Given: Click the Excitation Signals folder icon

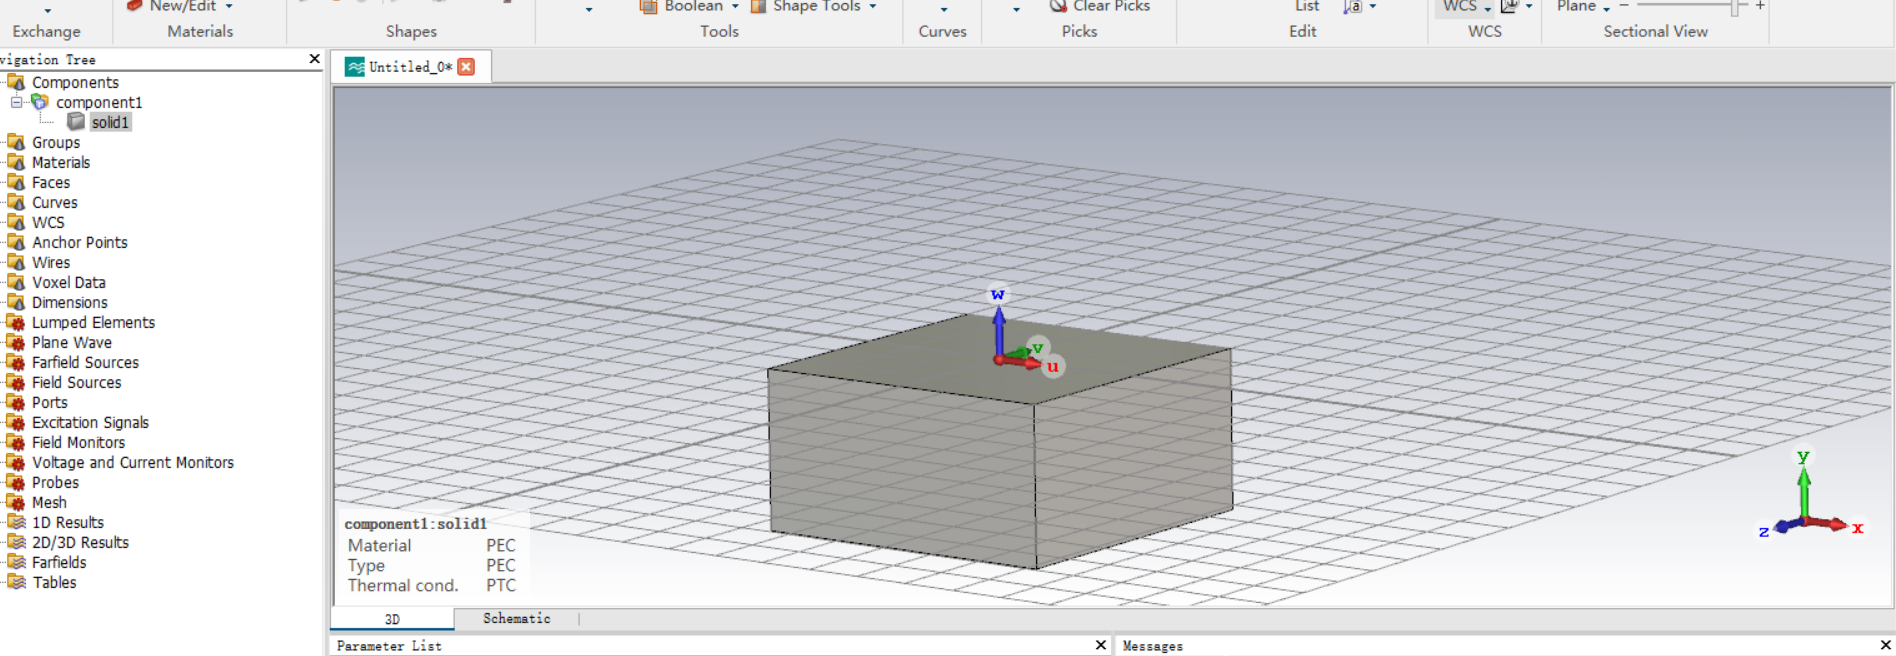Looking at the screenshot, I should [16, 422].
